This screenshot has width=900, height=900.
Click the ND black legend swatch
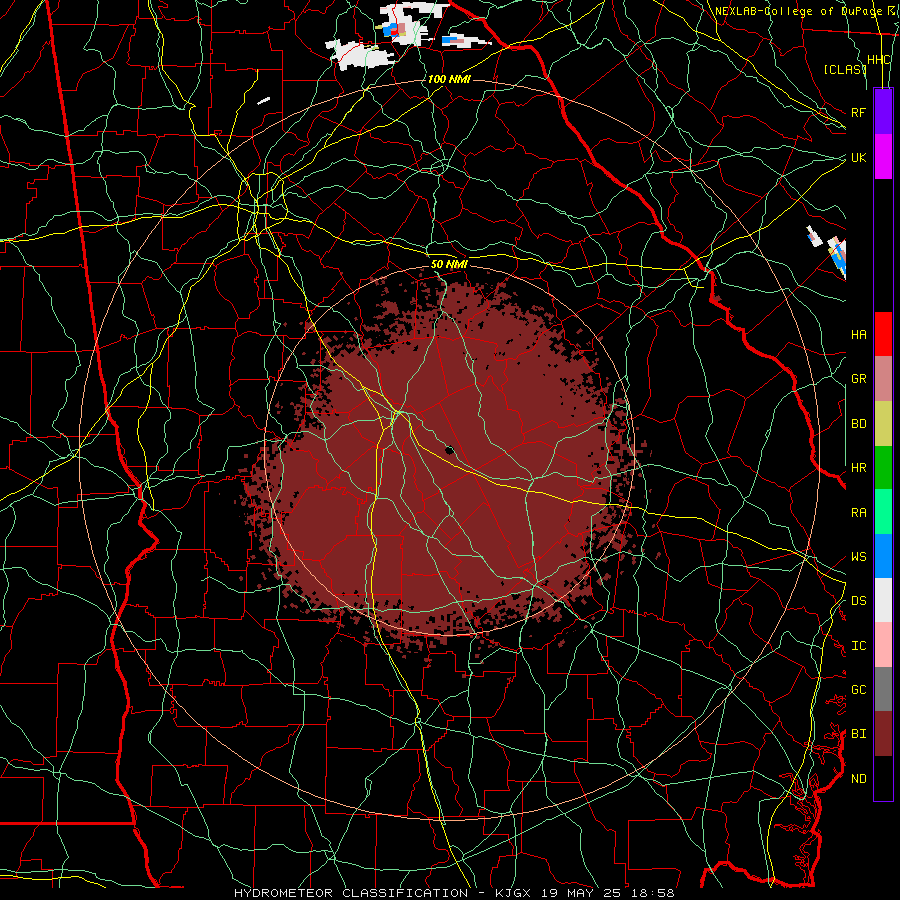883,778
